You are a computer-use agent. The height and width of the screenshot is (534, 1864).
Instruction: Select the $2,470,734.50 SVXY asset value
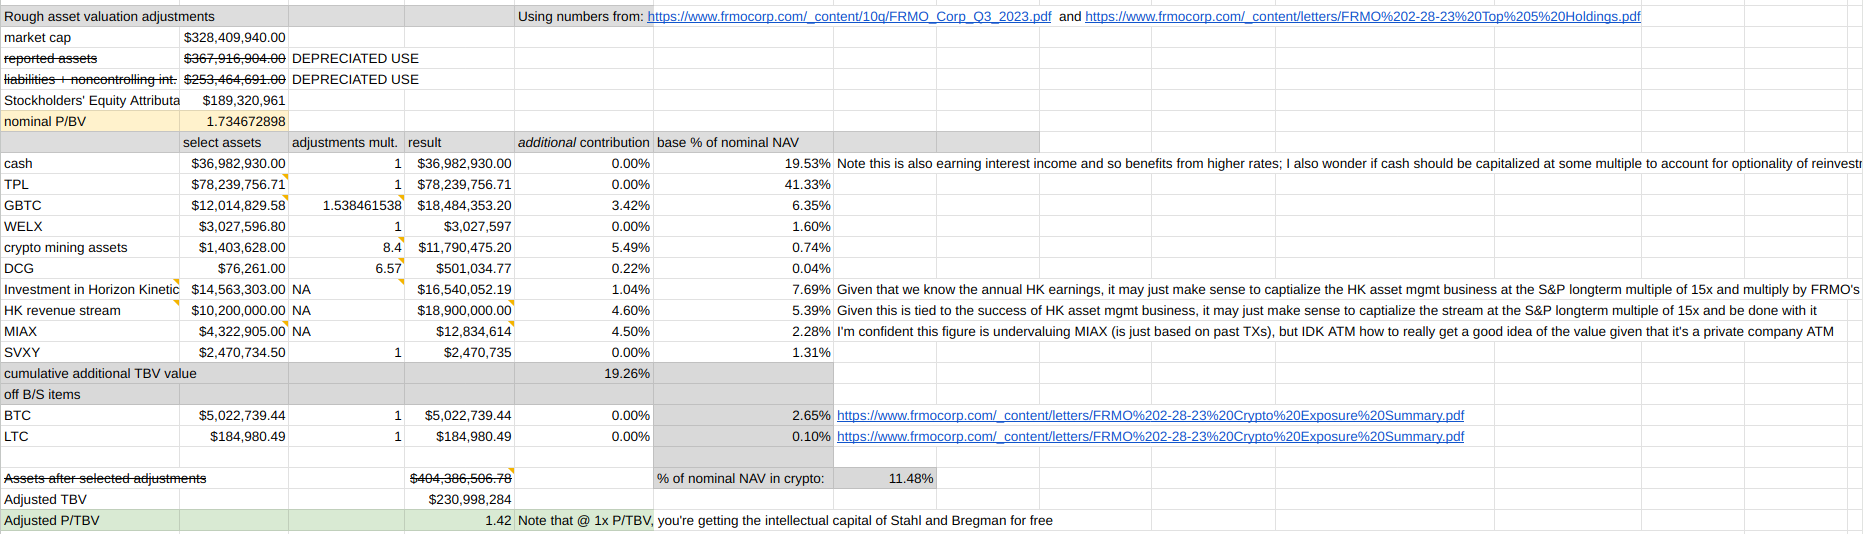(x=234, y=352)
